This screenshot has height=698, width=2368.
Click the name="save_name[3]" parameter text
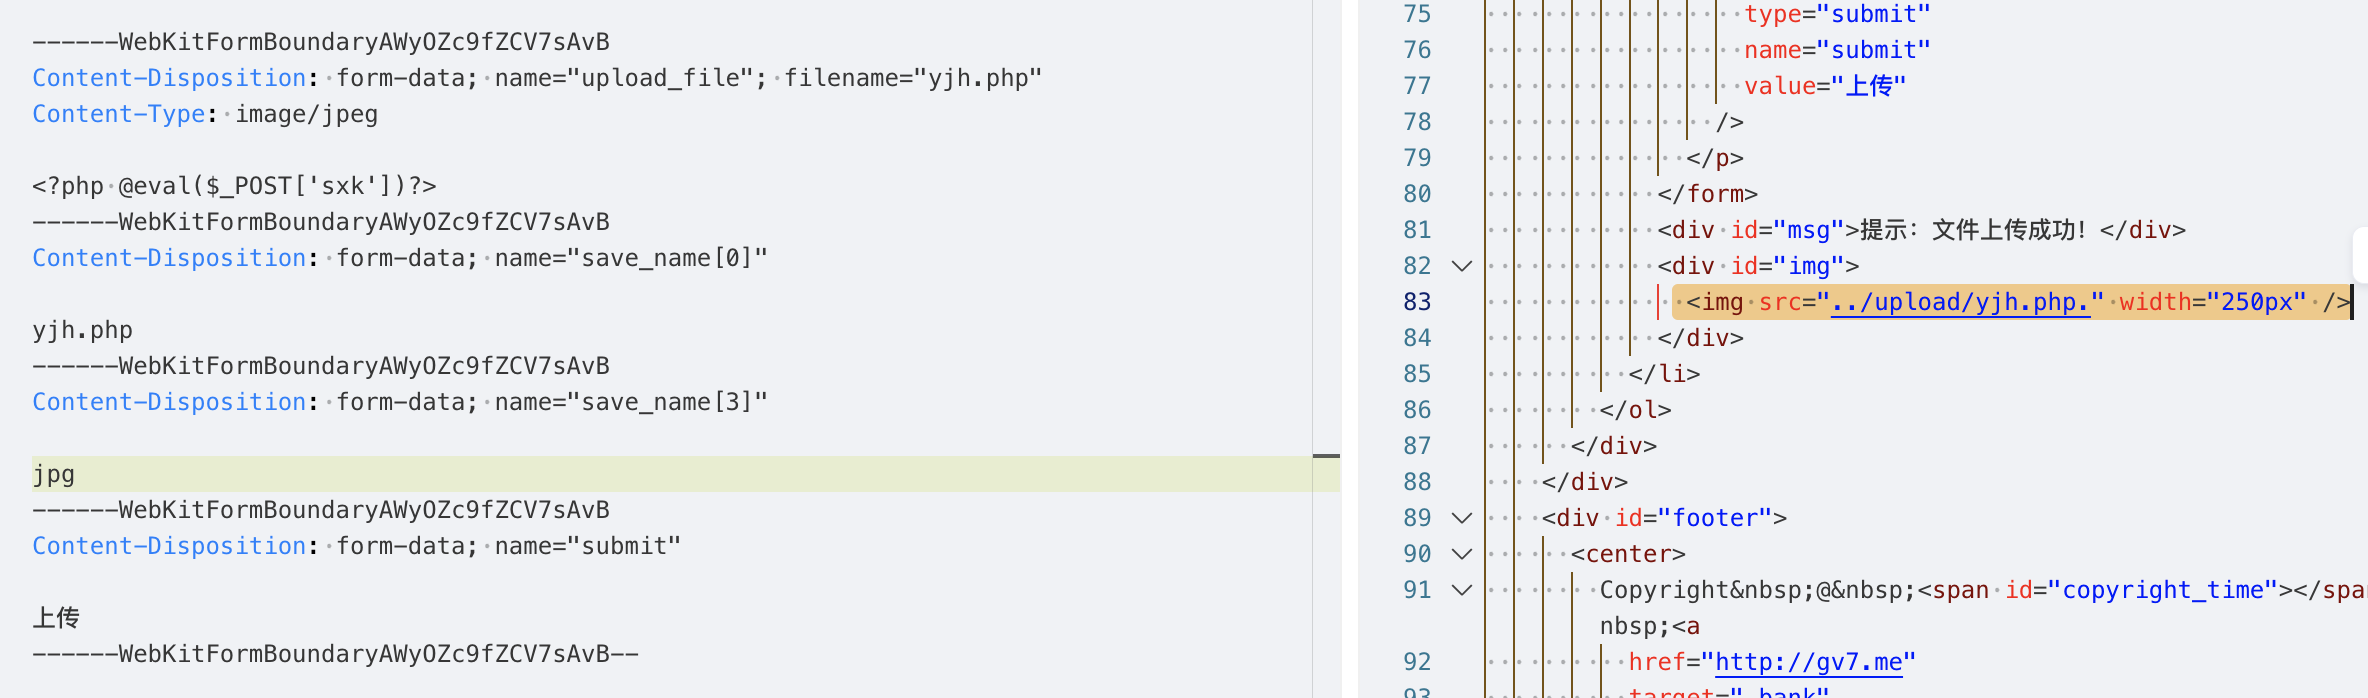631,402
